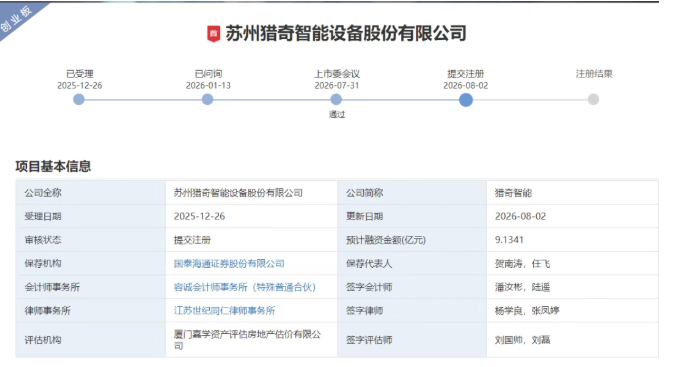The width and height of the screenshot is (674, 367).
Task: Select the 上市委会议 timeline node
Action: pos(336,100)
